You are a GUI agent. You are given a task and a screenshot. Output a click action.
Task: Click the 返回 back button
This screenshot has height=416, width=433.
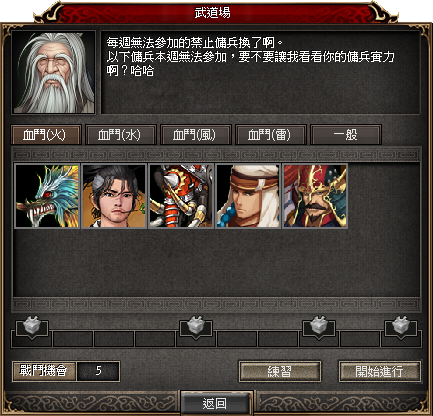click(x=216, y=404)
